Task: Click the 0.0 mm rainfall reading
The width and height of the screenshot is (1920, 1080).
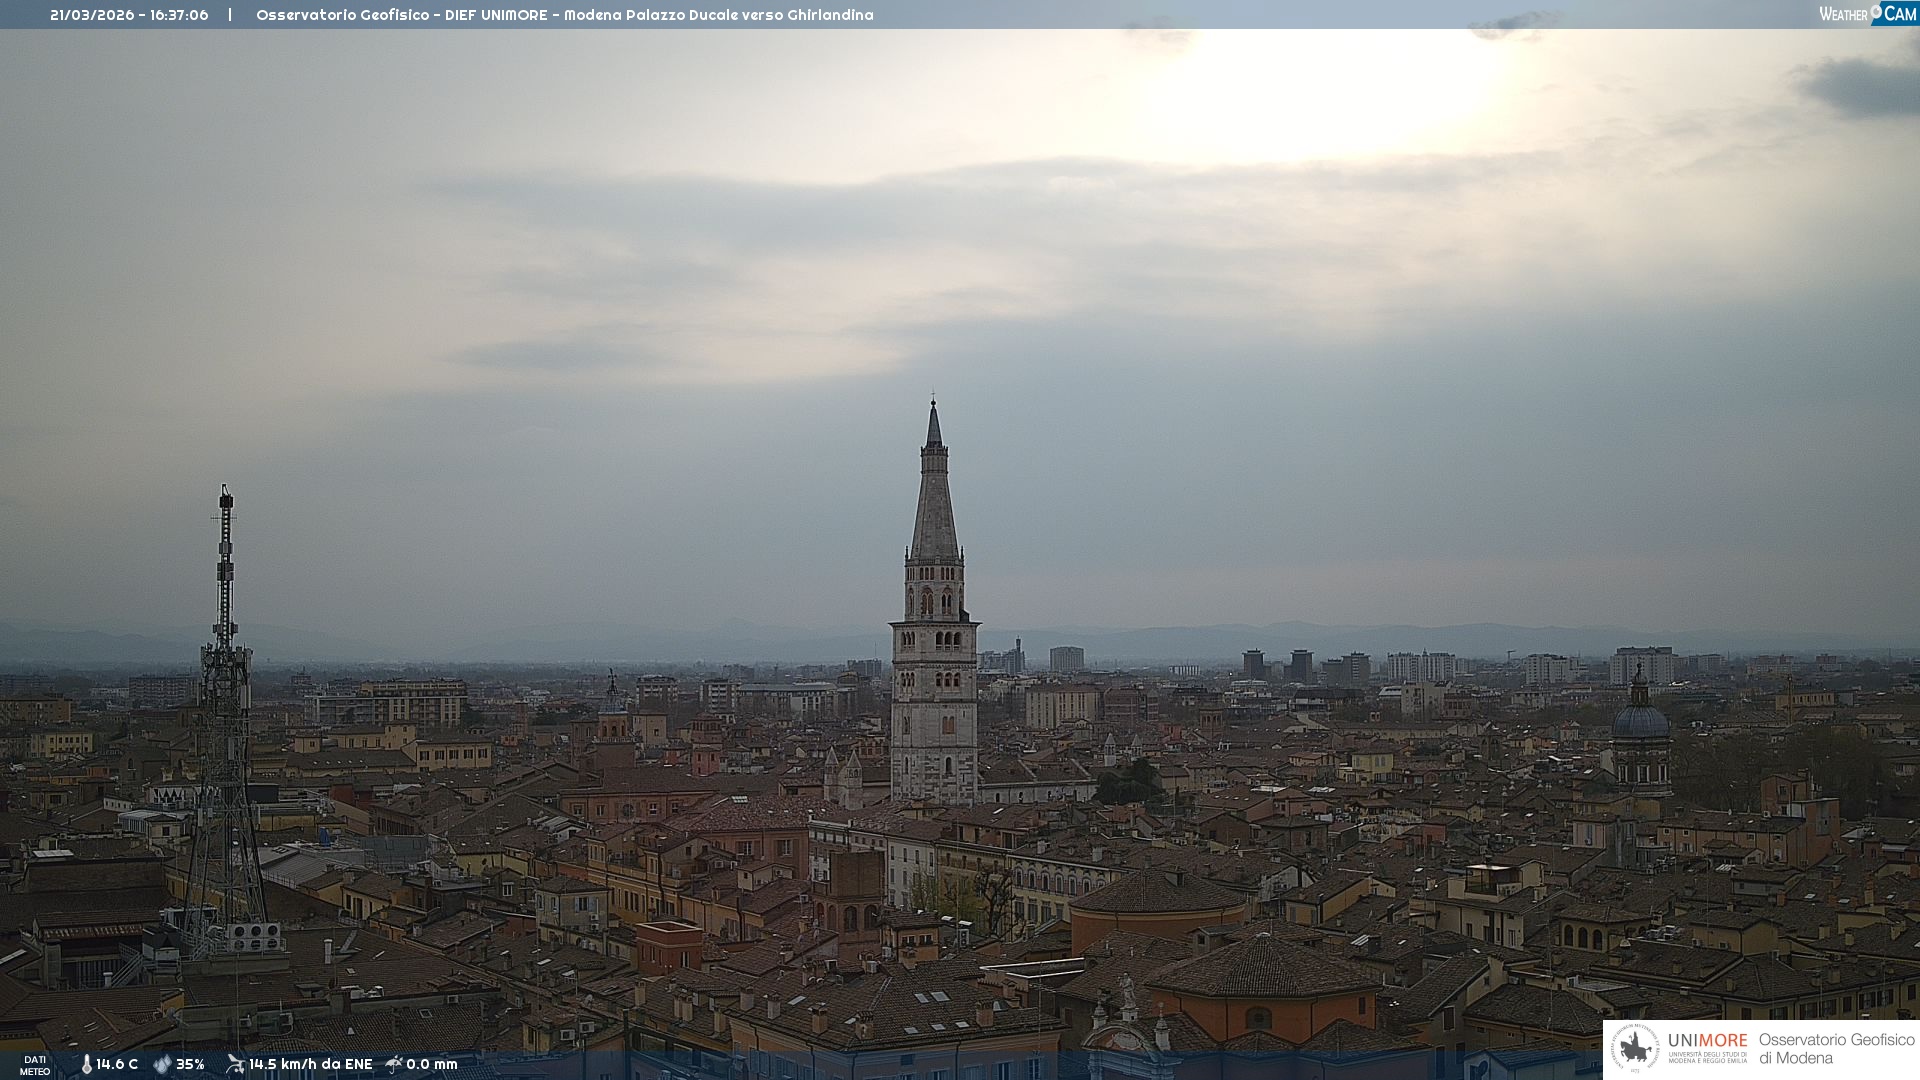Action: coord(431,1064)
